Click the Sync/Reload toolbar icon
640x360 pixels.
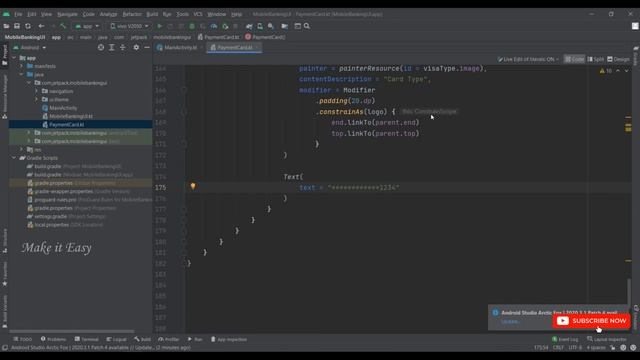(x=28, y=26)
